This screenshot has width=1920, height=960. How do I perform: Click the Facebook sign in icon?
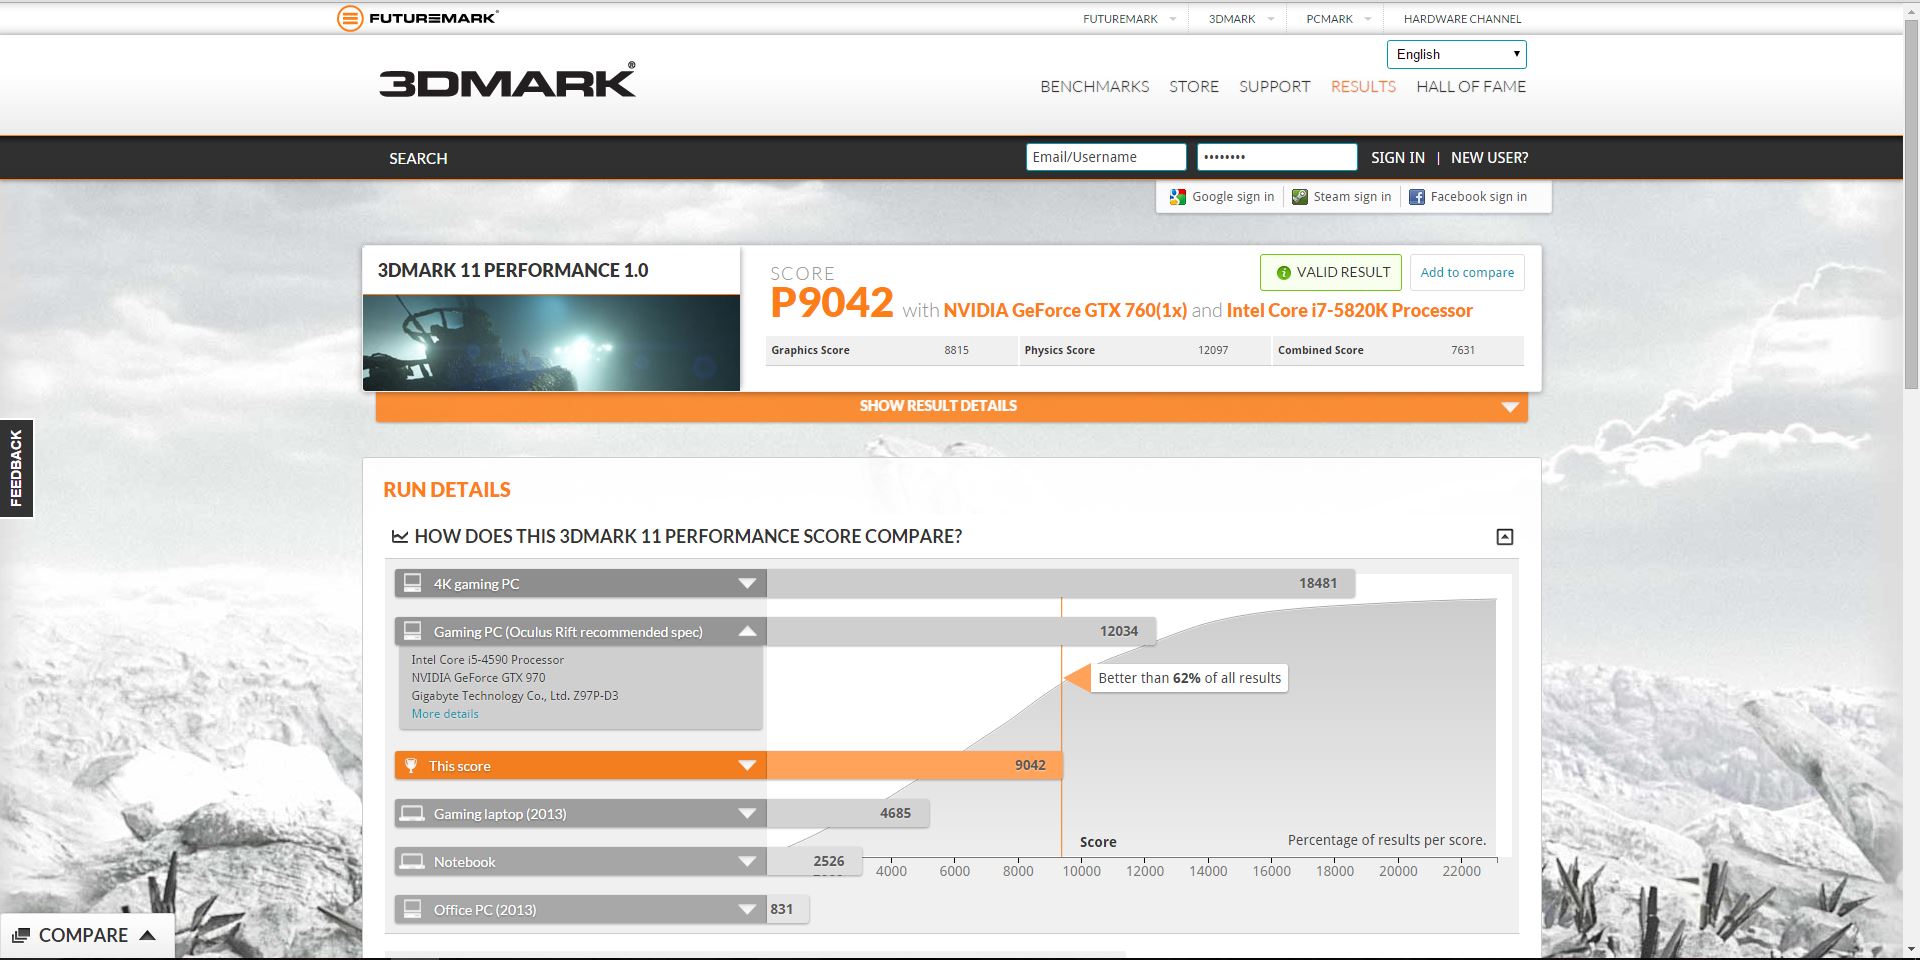pos(1416,197)
